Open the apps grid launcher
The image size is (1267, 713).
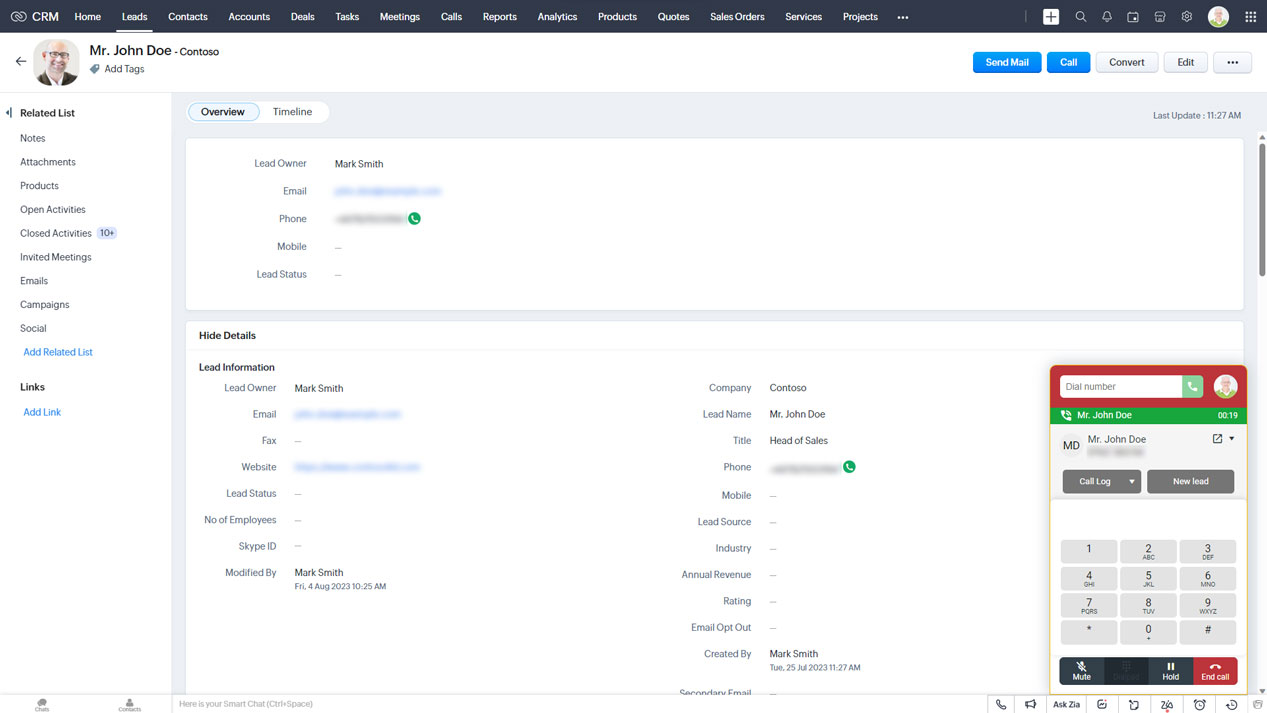point(1250,17)
